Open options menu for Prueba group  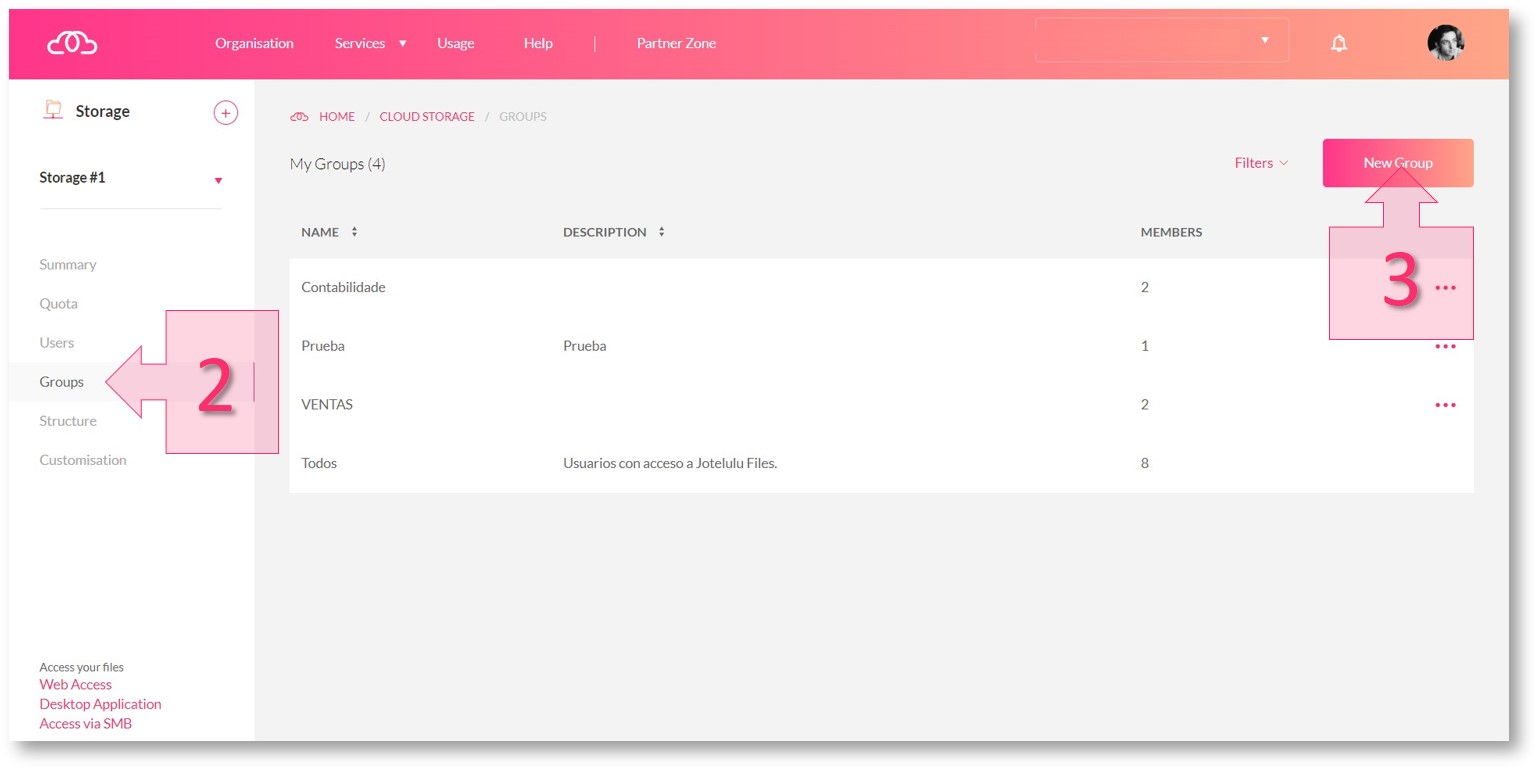pos(1445,347)
